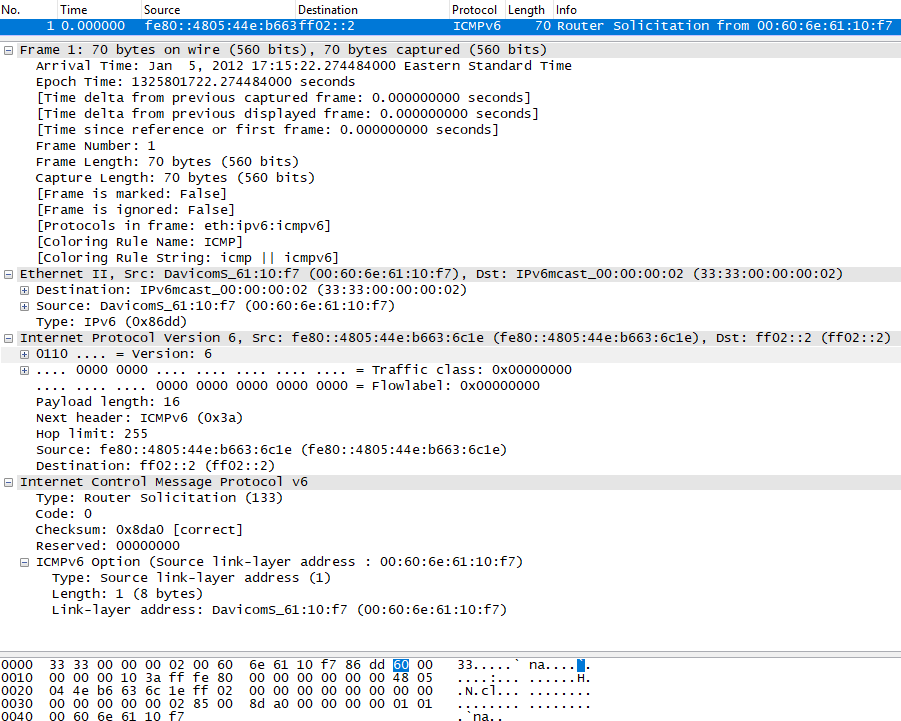
Task: Click the highlighted 60 byte in hex pane
Action: click(401, 664)
